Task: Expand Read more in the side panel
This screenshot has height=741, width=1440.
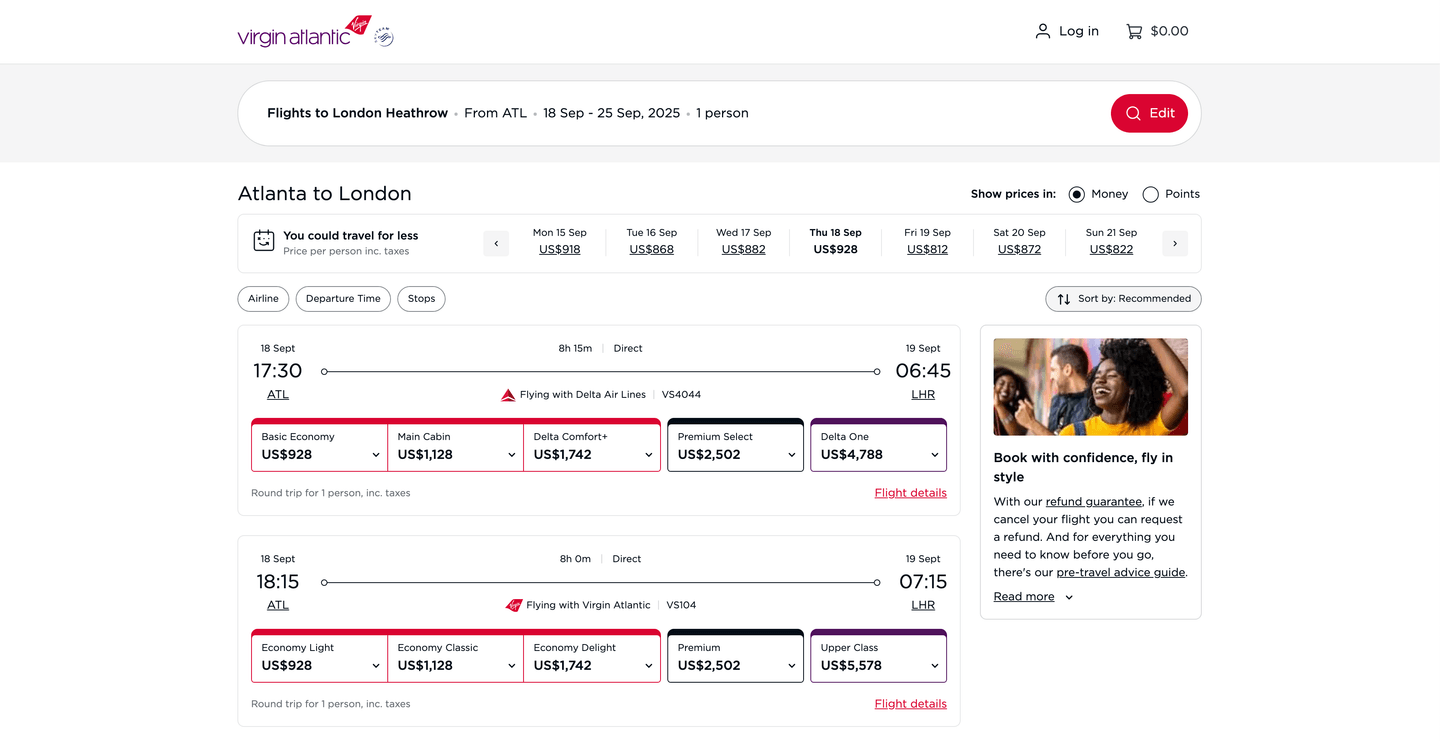Action: click(x=1033, y=597)
